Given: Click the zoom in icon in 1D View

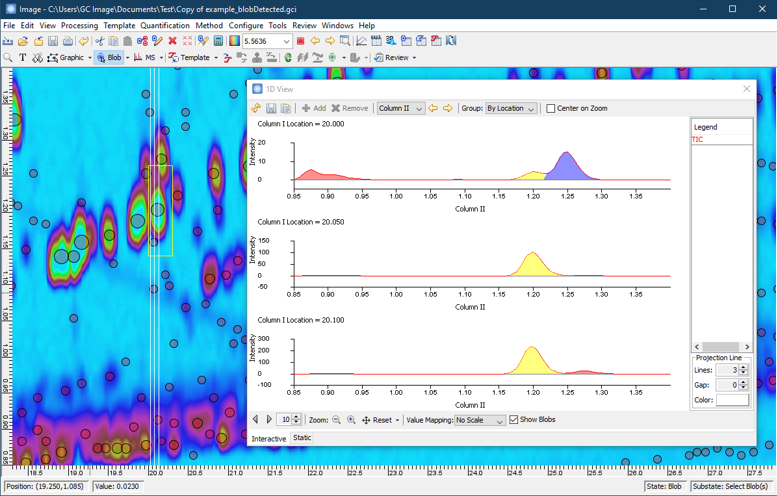Looking at the screenshot, I should tap(351, 420).
